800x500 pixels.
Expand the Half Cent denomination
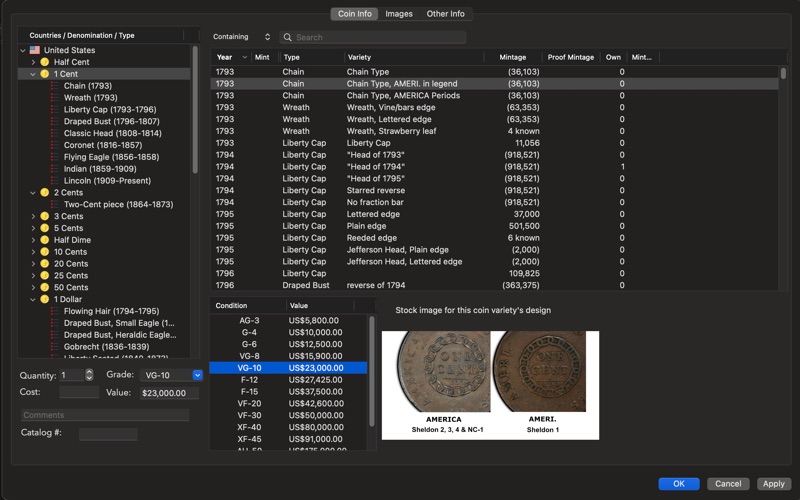tap(33, 62)
